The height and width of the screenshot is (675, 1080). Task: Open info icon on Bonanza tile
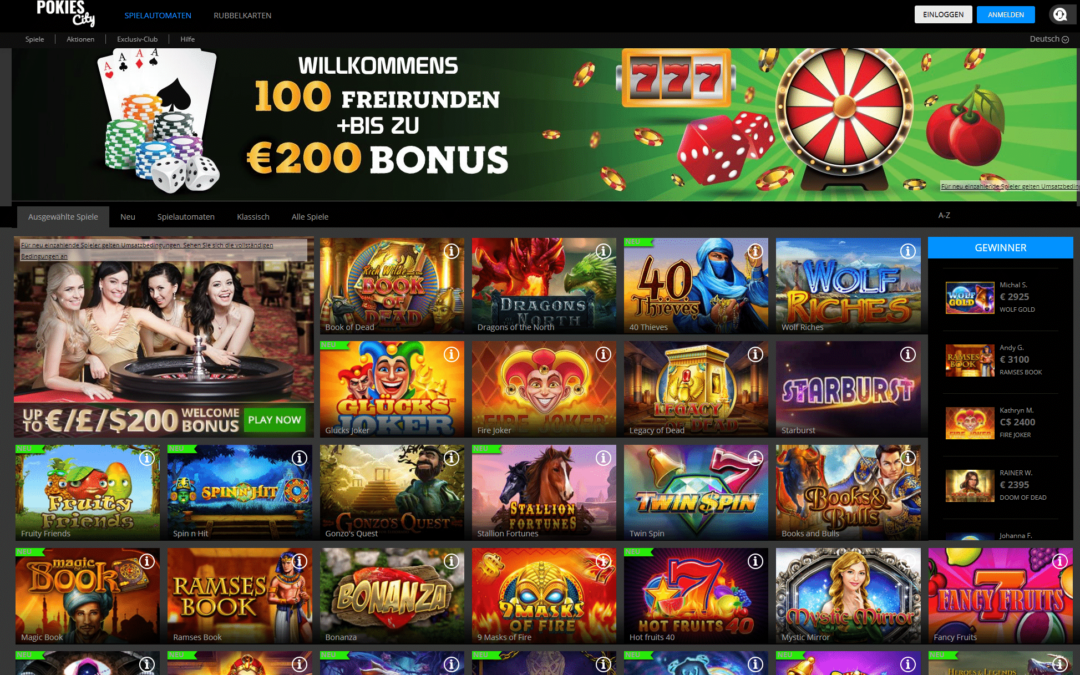coord(451,561)
